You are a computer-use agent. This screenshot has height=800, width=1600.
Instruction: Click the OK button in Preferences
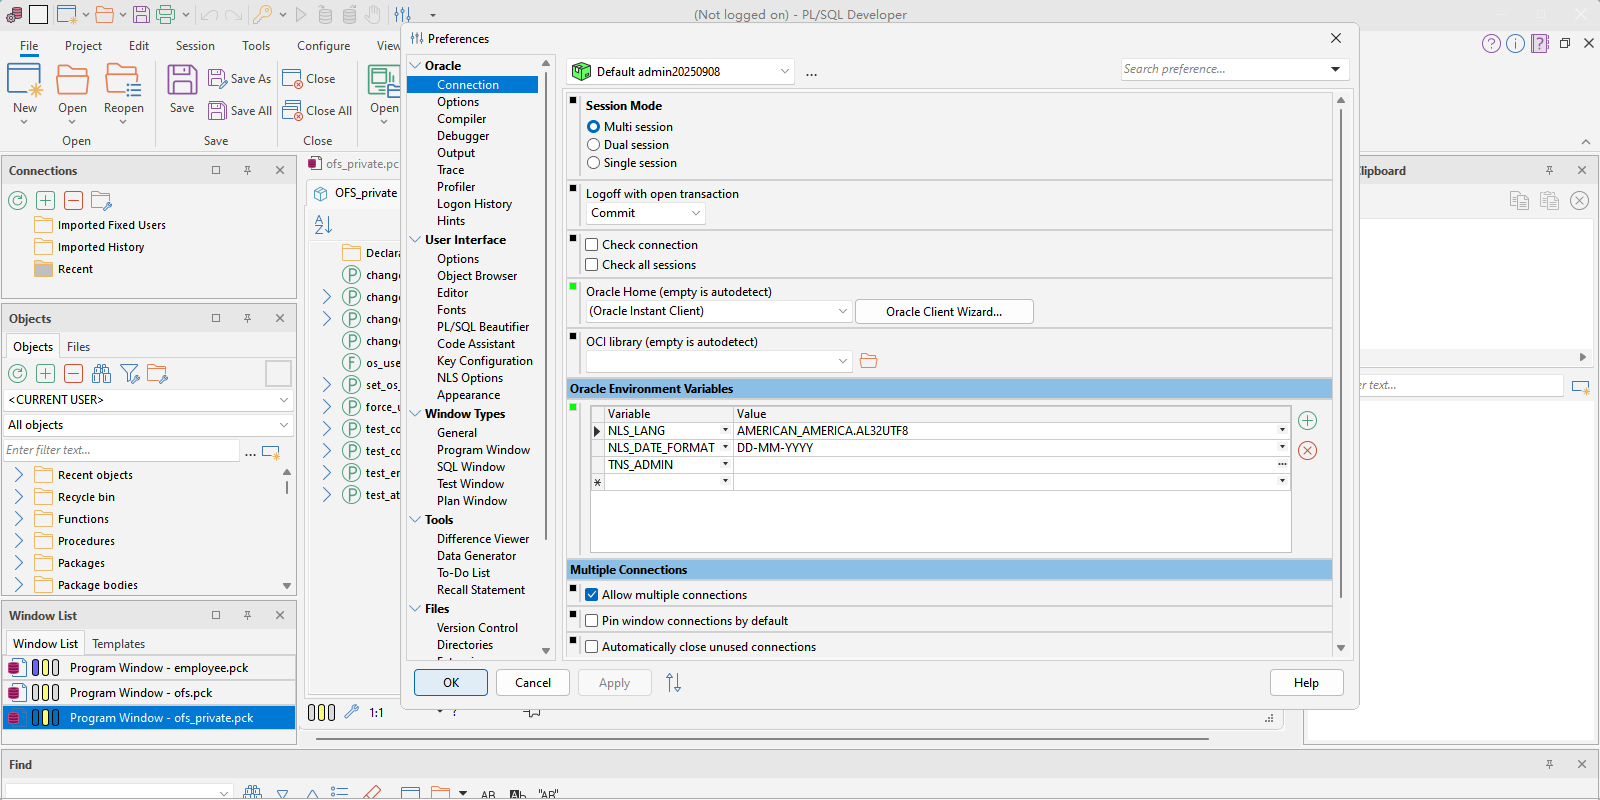pos(451,683)
